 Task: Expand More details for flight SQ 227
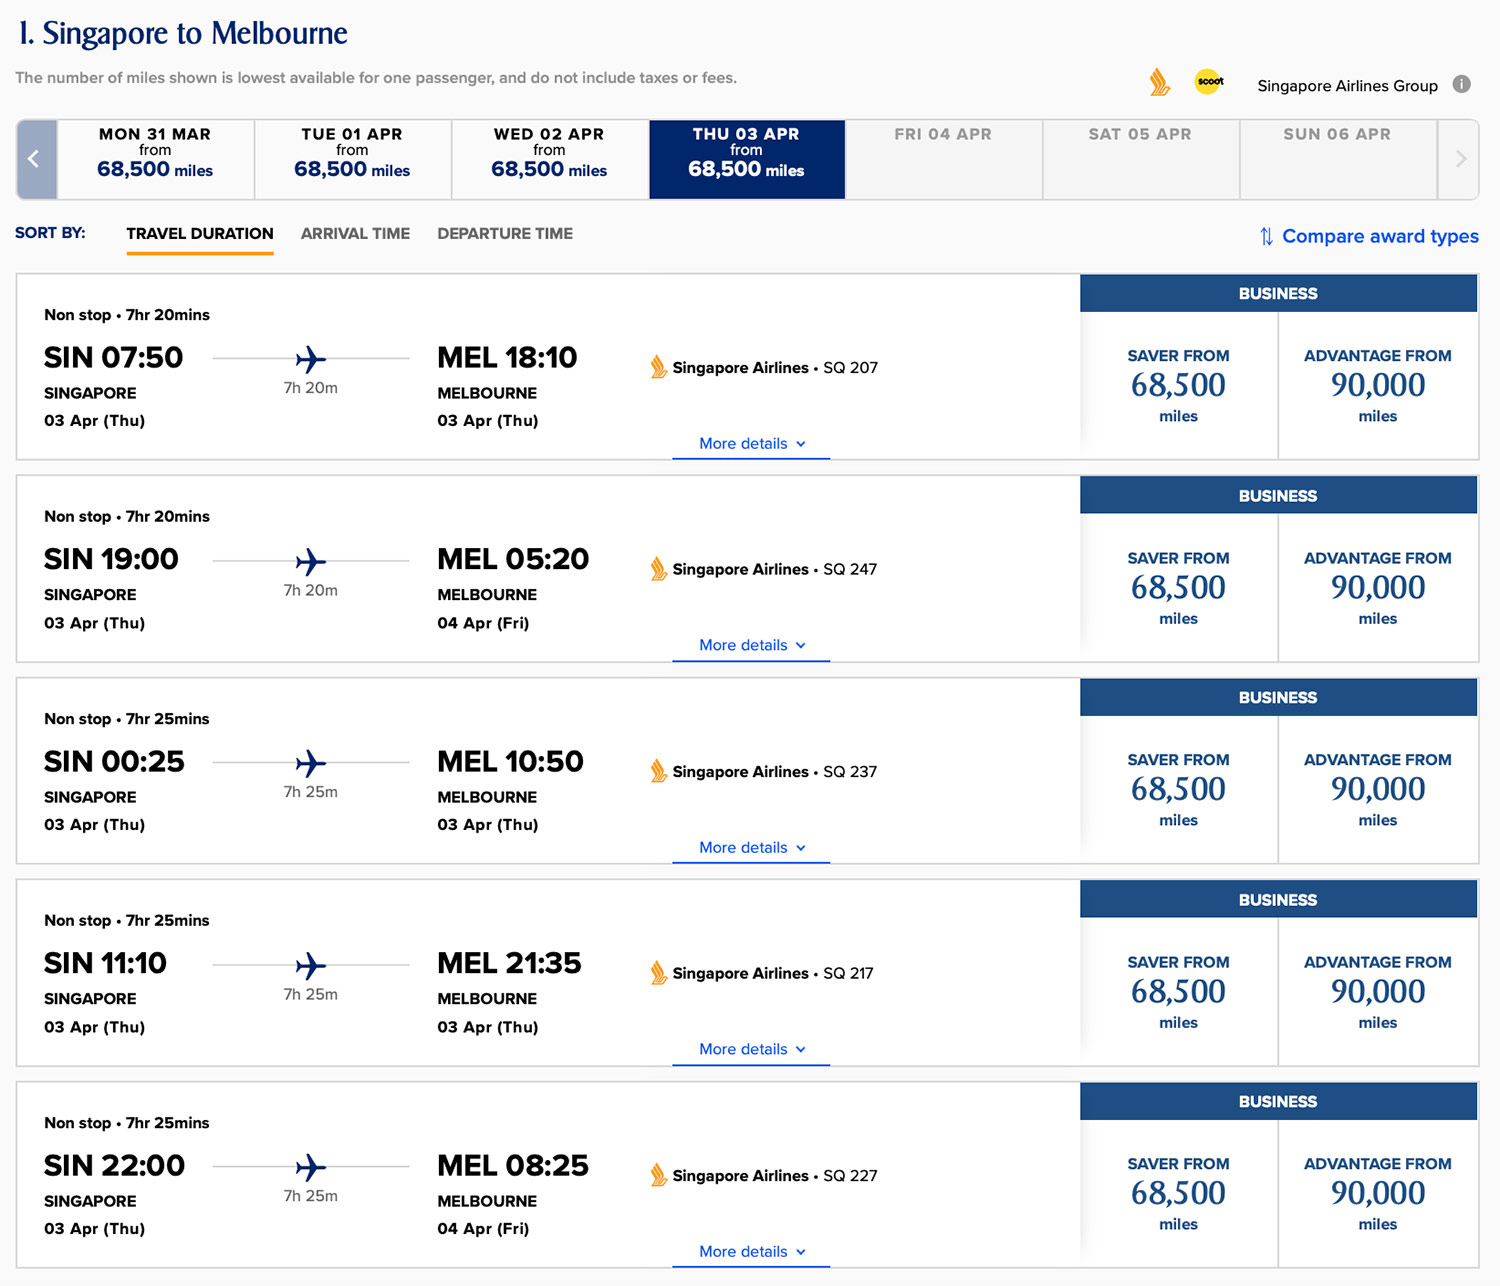click(751, 1251)
